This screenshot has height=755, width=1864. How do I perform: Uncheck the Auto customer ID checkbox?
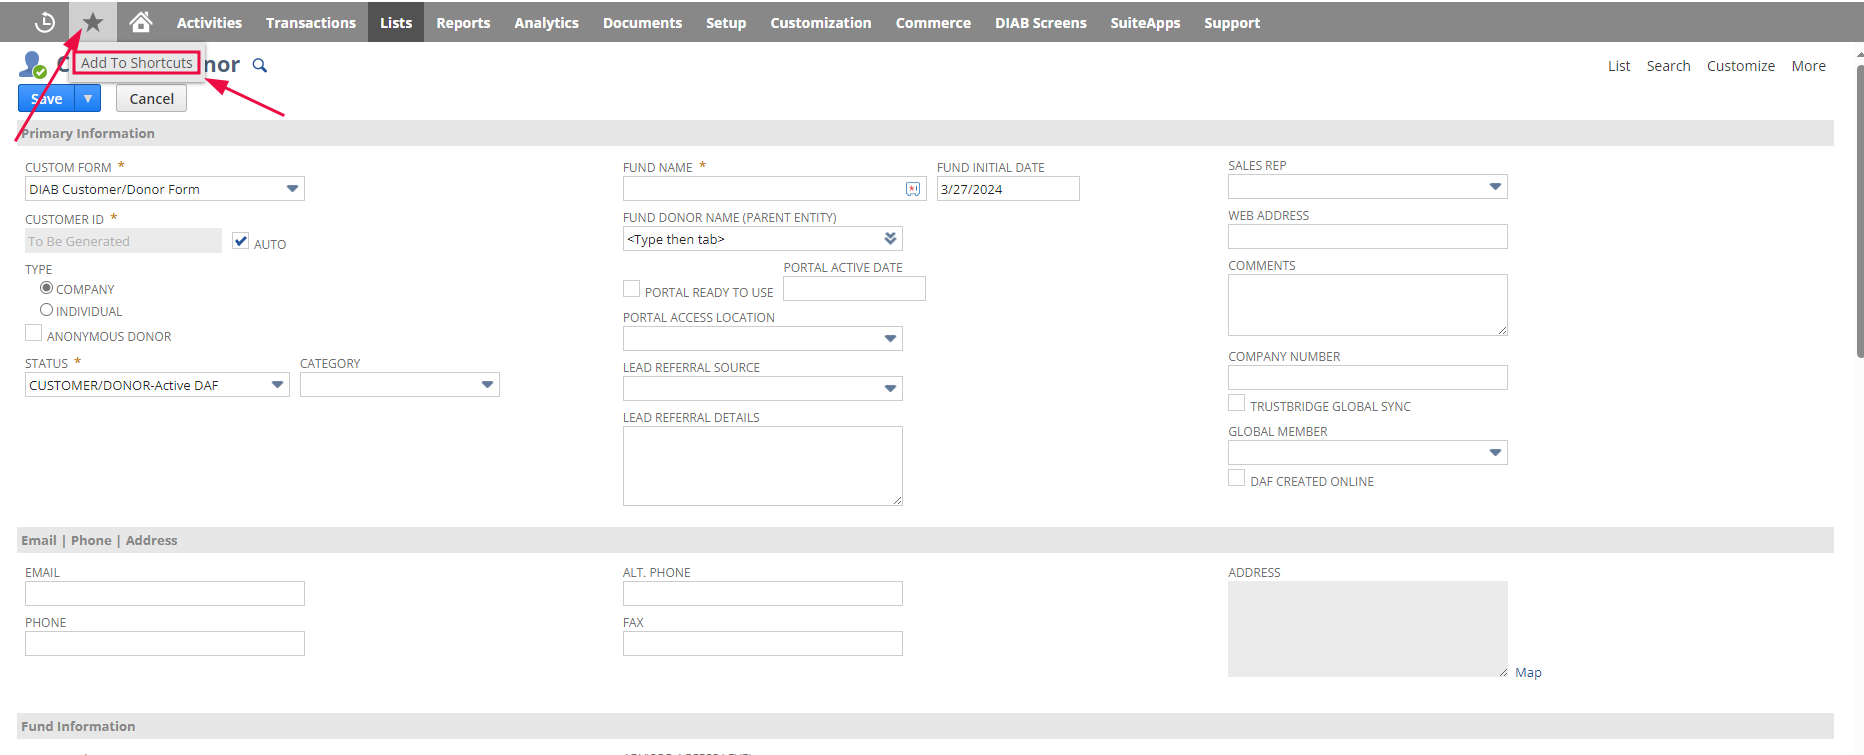pos(240,241)
